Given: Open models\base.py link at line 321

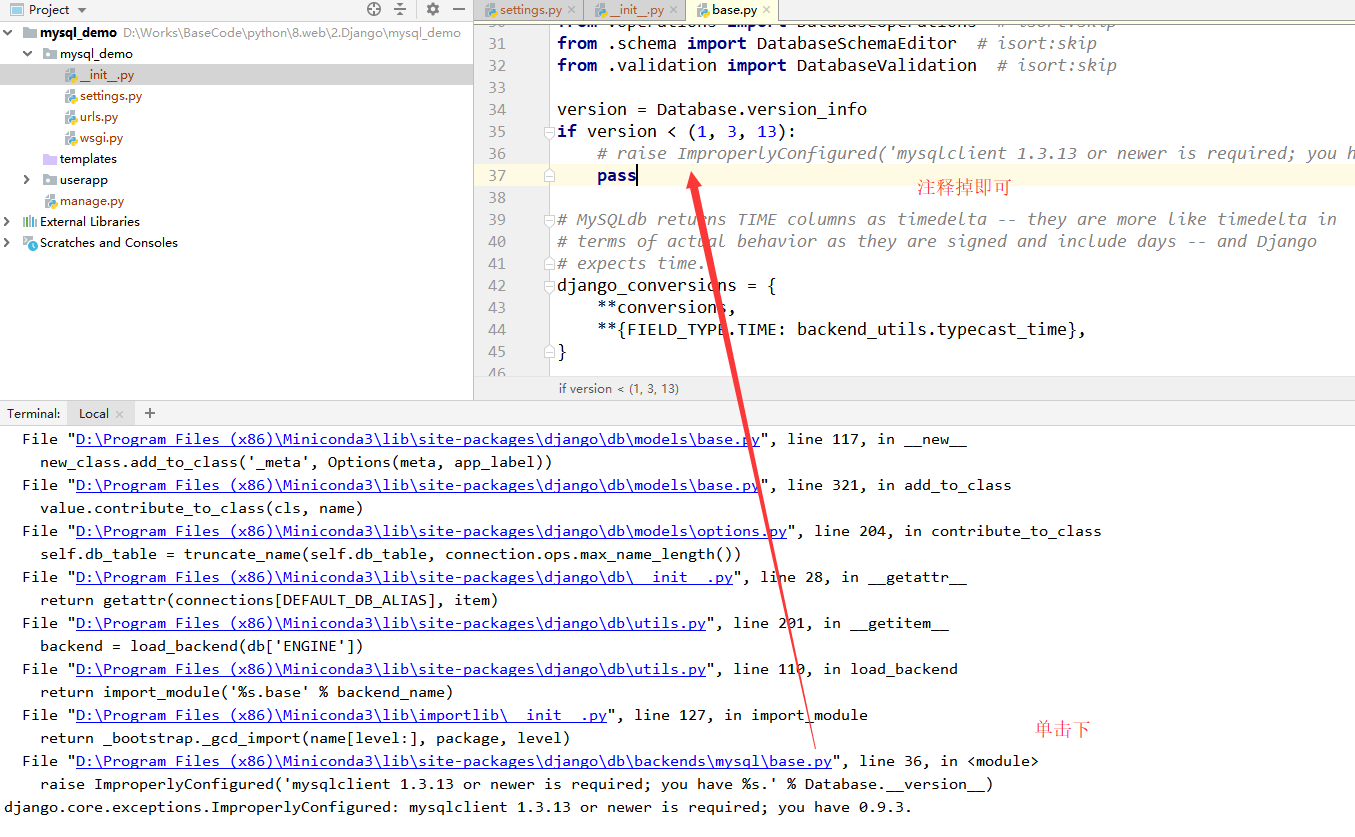Looking at the screenshot, I should click(418, 485).
